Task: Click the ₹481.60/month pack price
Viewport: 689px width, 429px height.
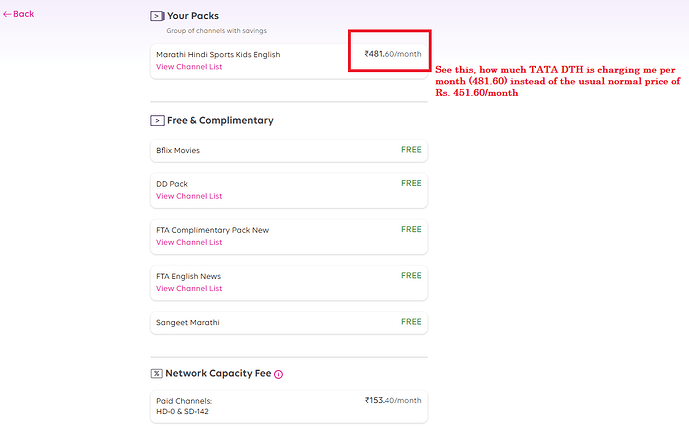Action: pyautogui.click(x=392, y=54)
